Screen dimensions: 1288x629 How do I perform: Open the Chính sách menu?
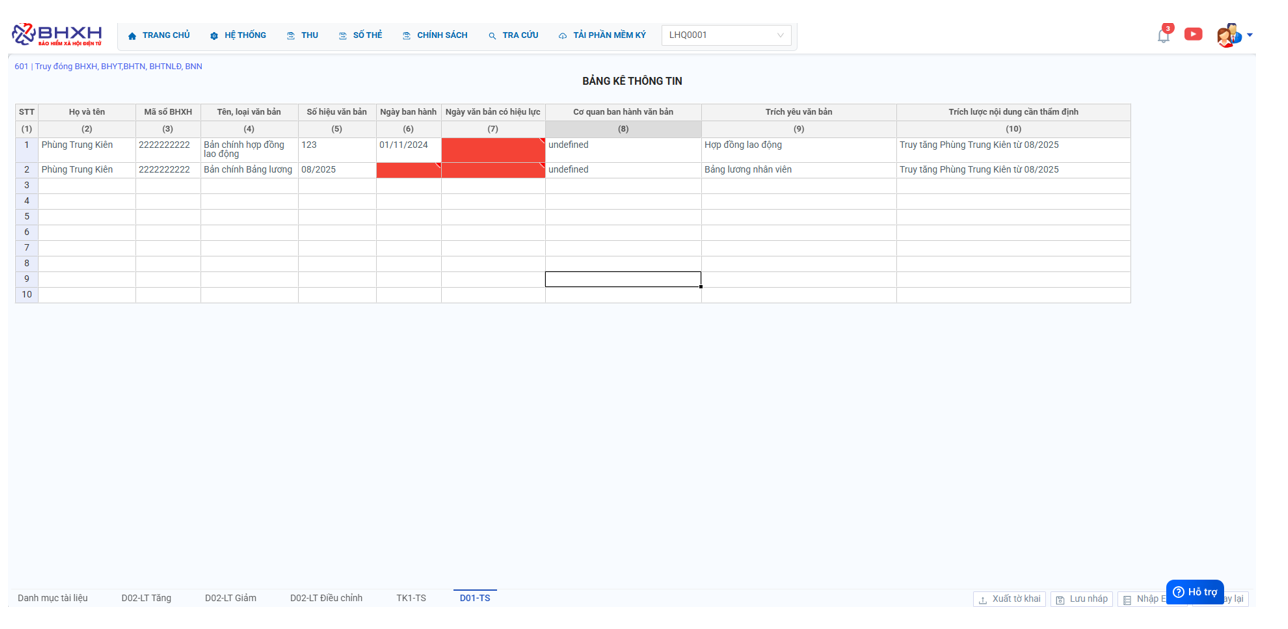(x=435, y=35)
